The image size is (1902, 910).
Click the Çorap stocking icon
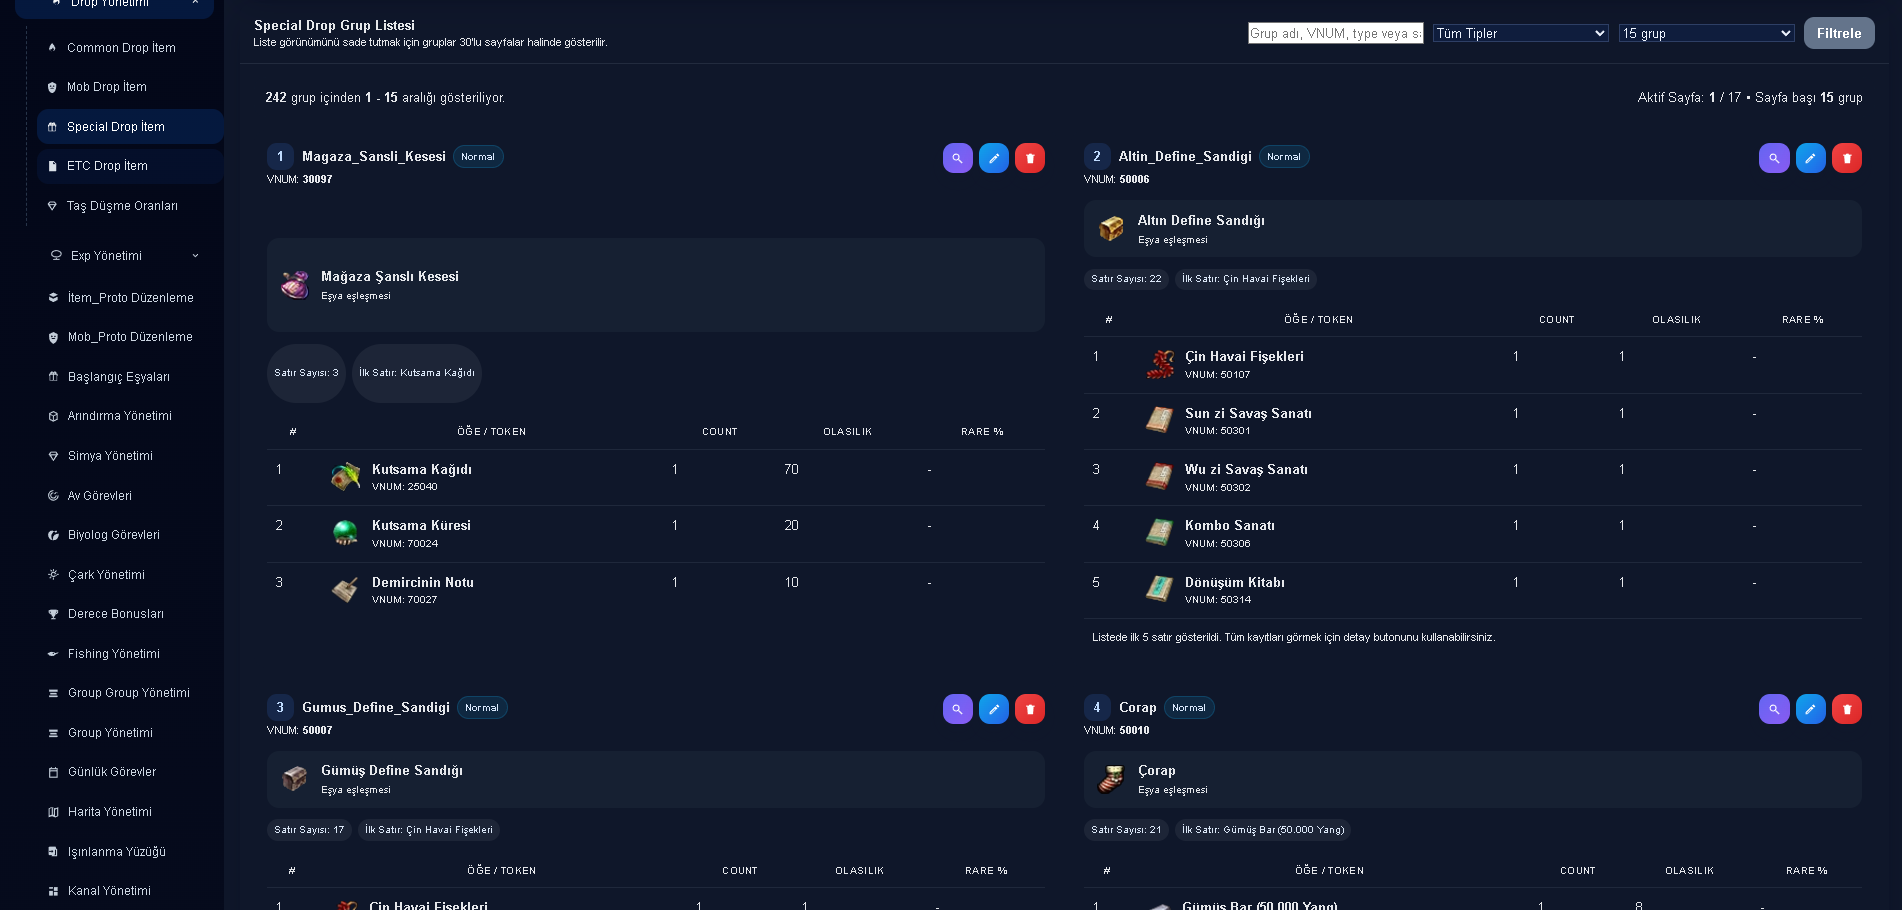(1111, 779)
